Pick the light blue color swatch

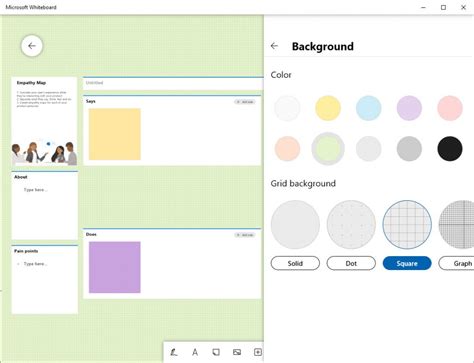tap(369, 108)
